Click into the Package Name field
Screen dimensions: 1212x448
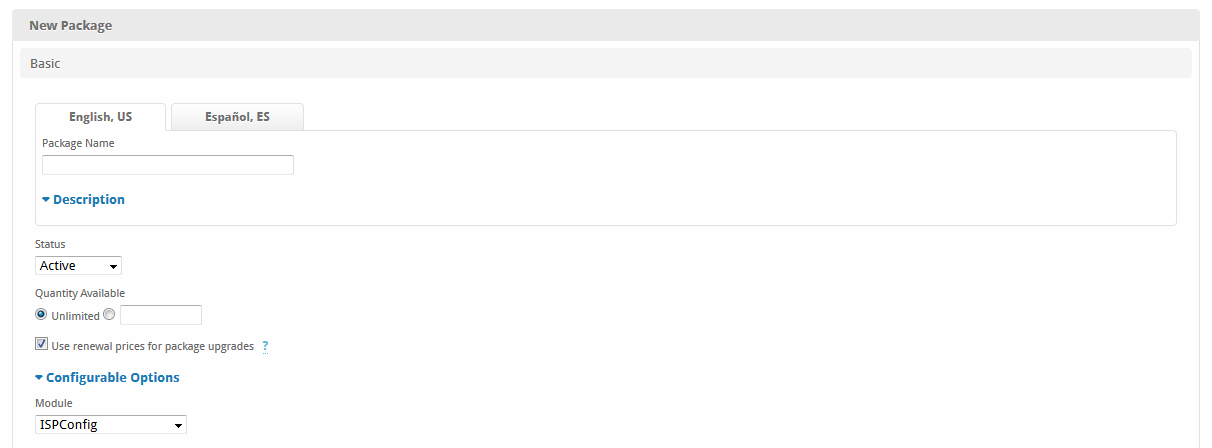[x=167, y=165]
